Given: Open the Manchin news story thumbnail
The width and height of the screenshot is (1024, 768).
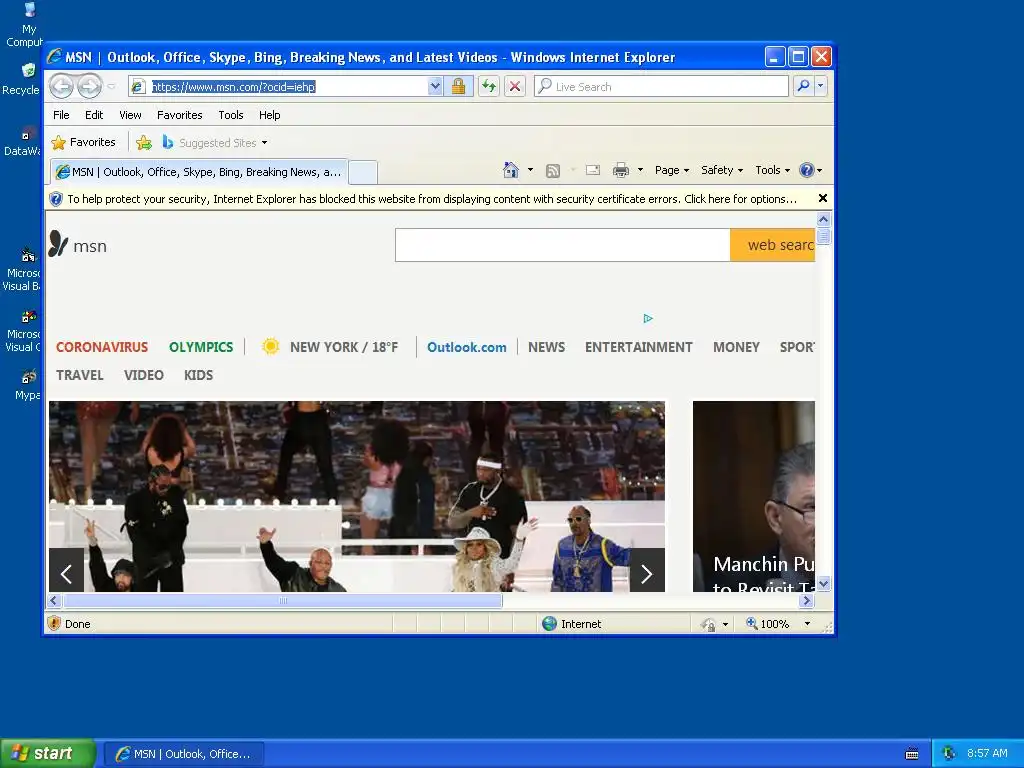Looking at the screenshot, I should point(754,496).
